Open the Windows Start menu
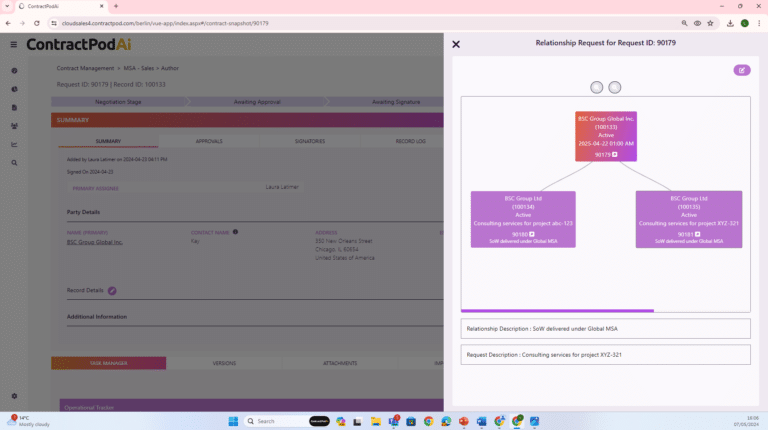The image size is (768, 430). (x=233, y=421)
